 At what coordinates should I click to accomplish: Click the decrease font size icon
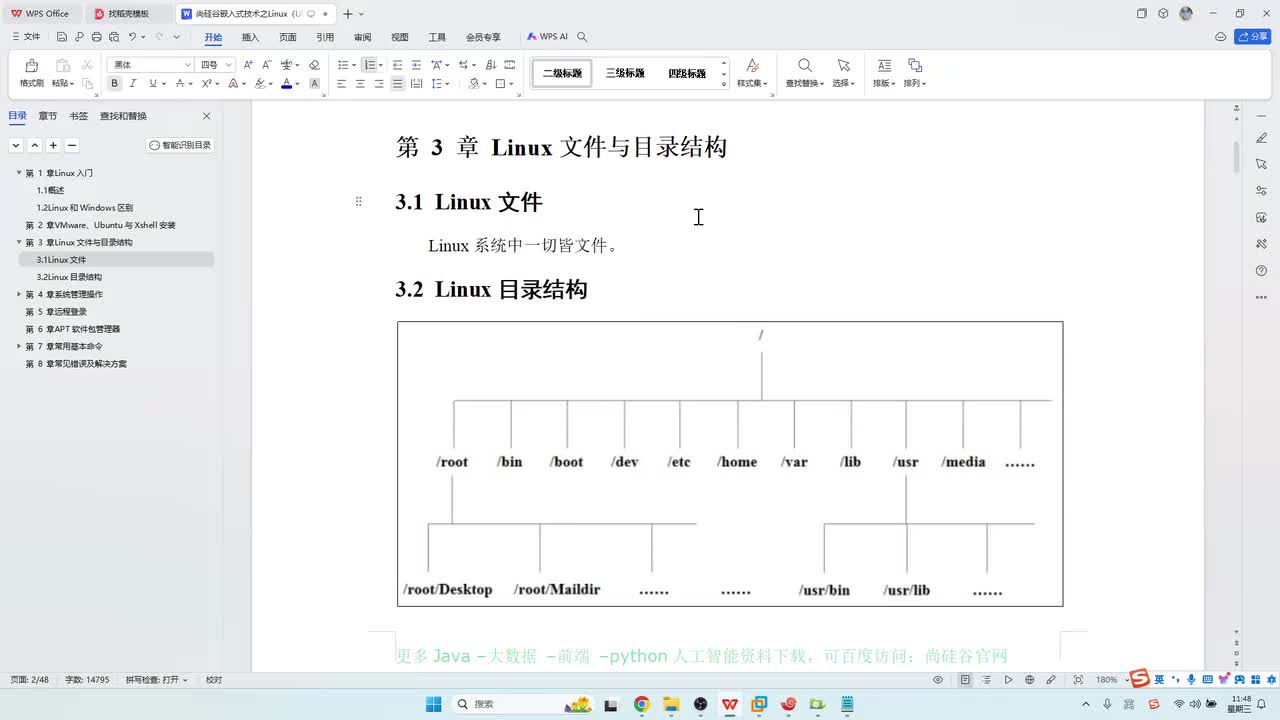point(266,64)
